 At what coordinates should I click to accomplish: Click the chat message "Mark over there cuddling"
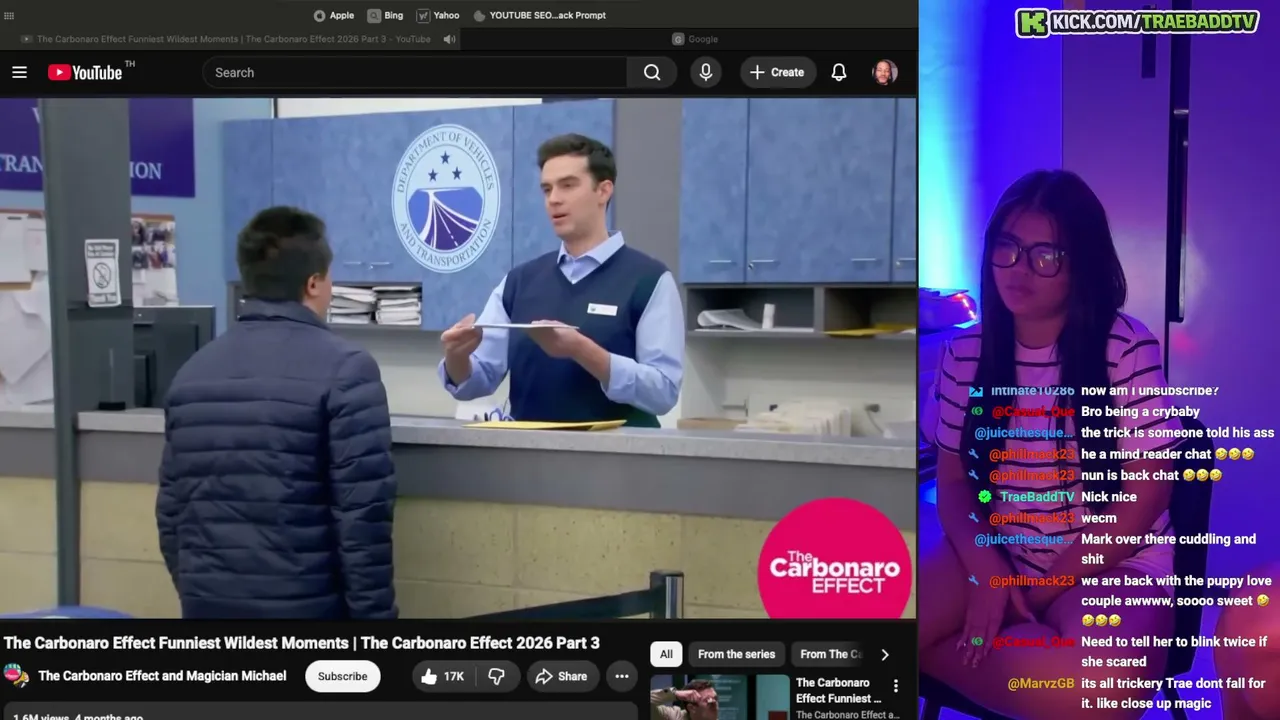[1168, 549]
